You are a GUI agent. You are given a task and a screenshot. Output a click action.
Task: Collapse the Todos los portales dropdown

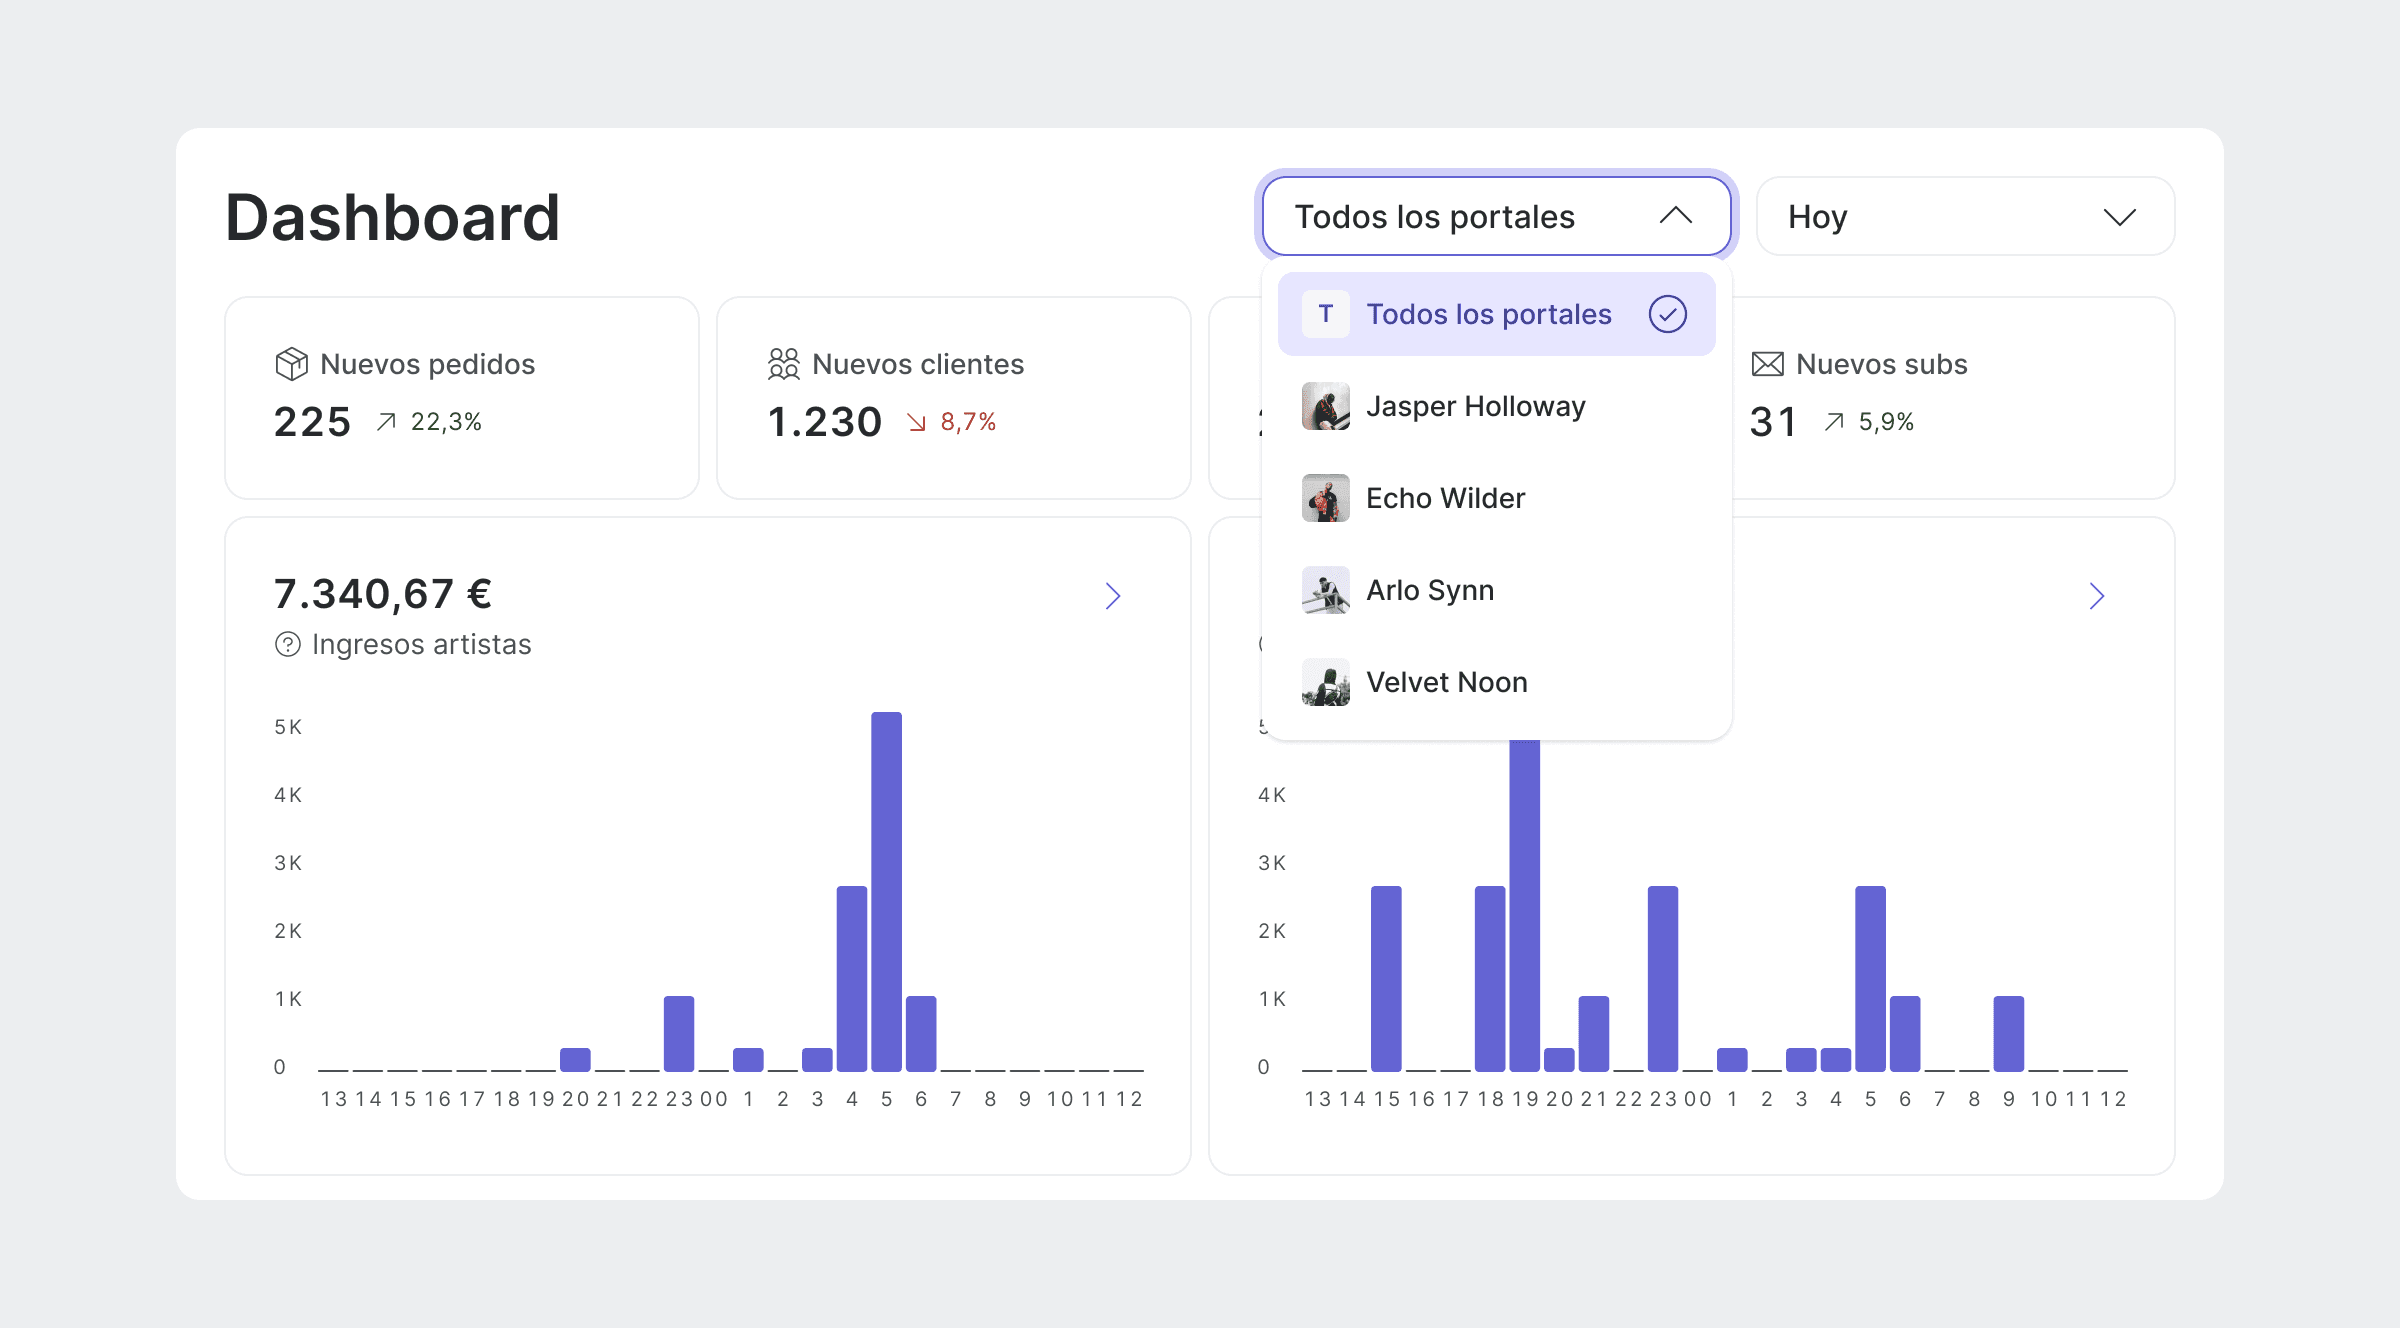pyautogui.click(x=1675, y=216)
